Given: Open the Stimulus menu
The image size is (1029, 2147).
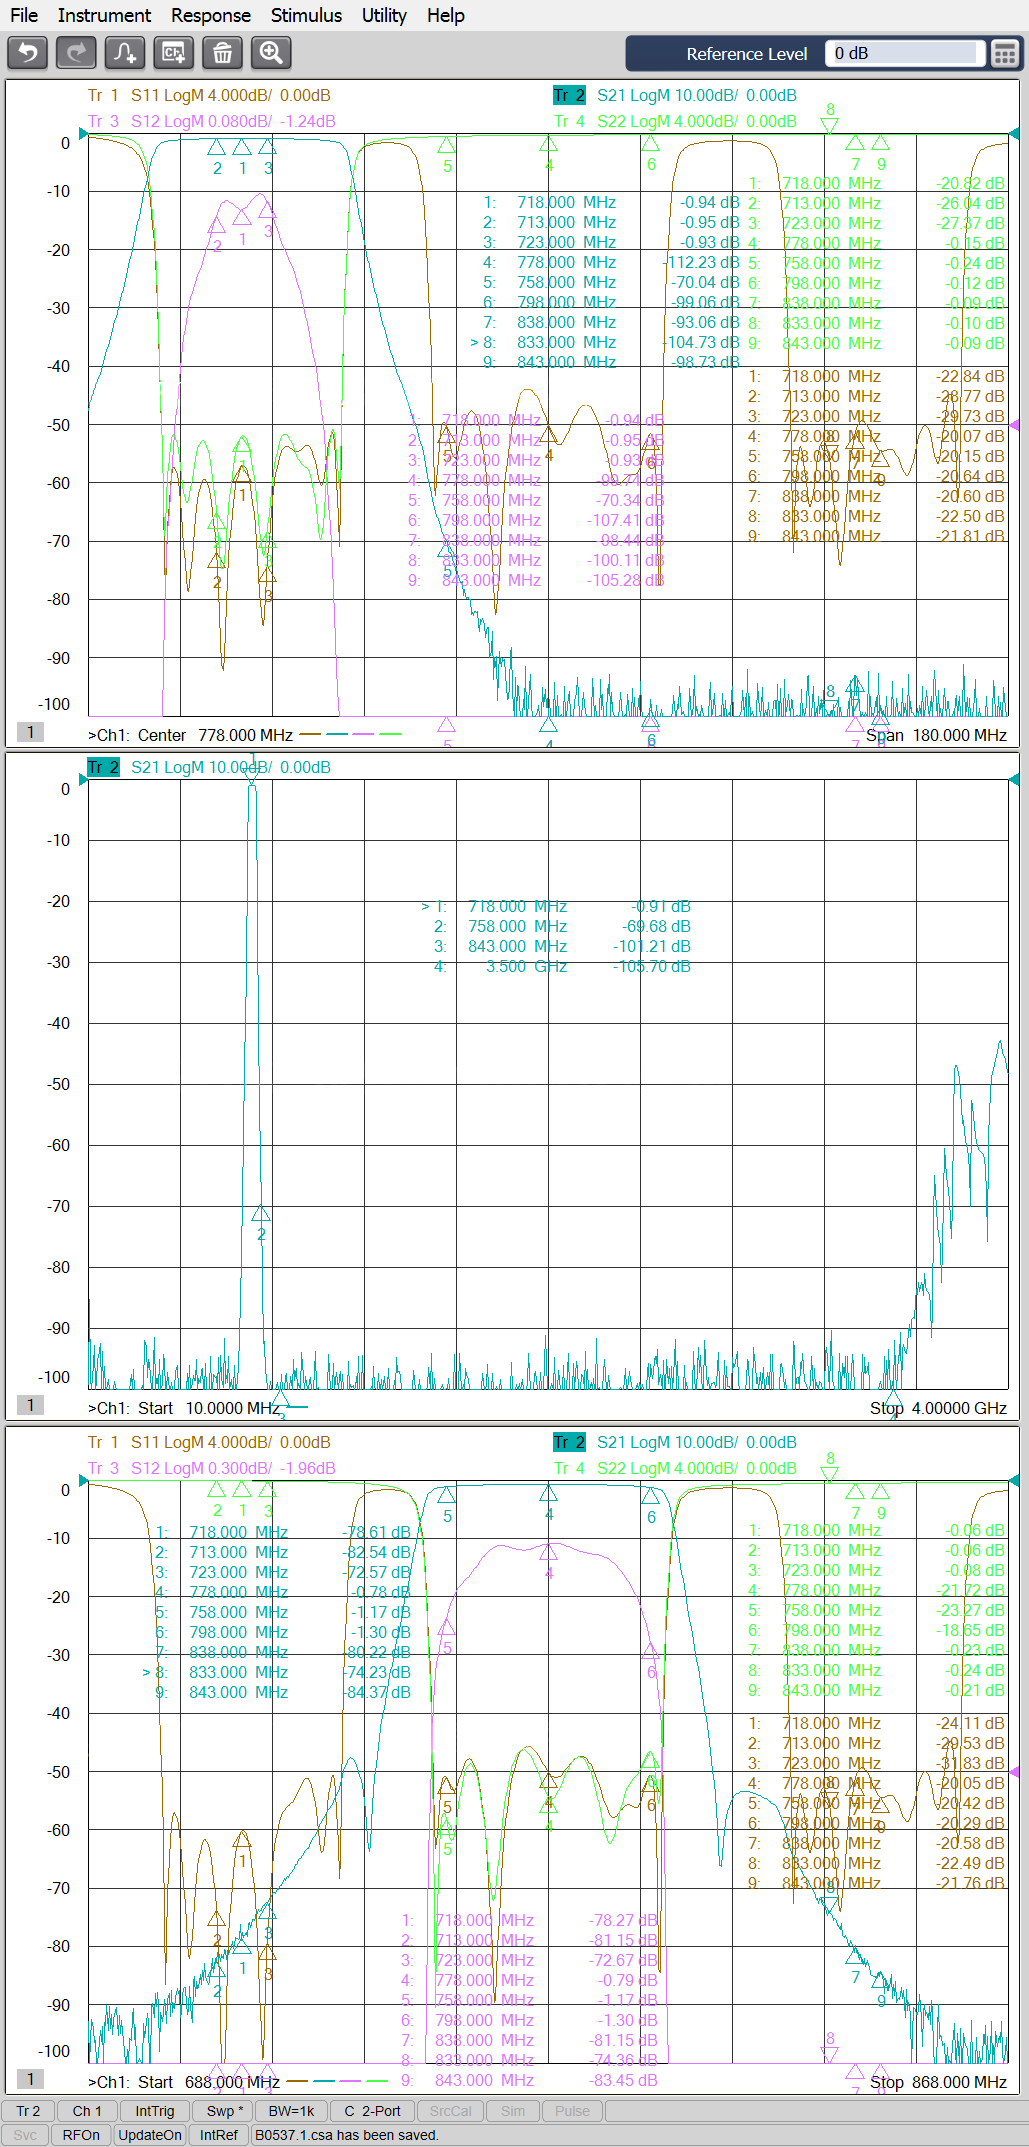Looking at the screenshot, I should 306,15.
